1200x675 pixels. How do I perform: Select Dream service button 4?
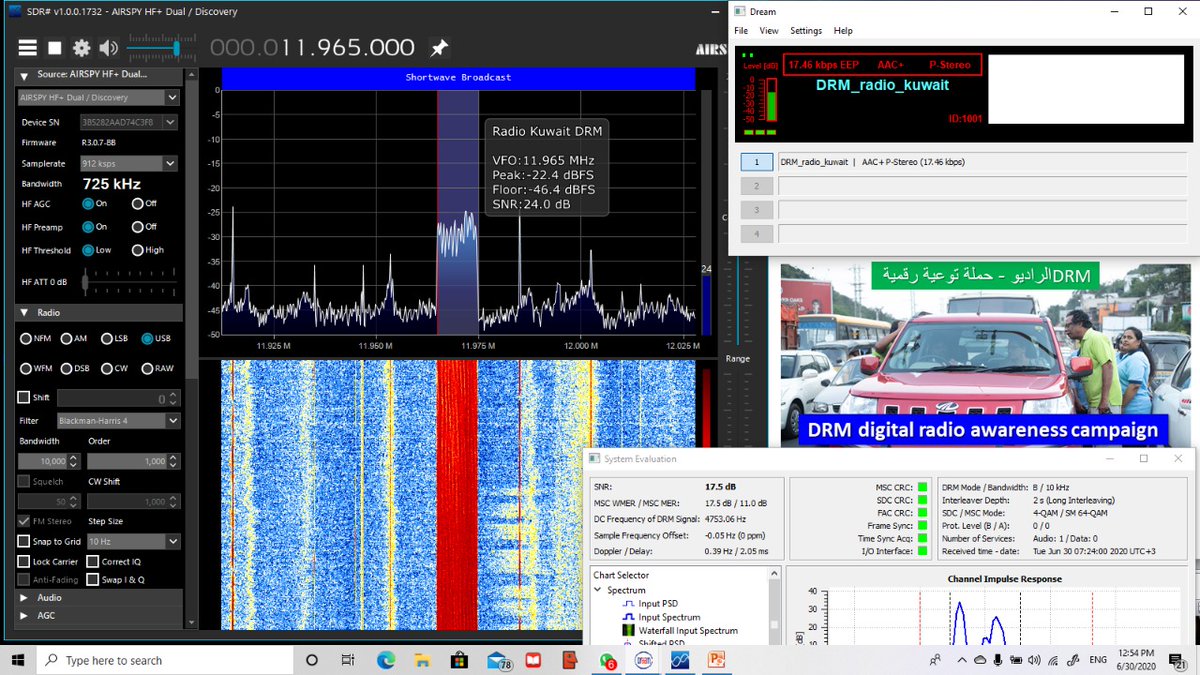coord(757,234)
